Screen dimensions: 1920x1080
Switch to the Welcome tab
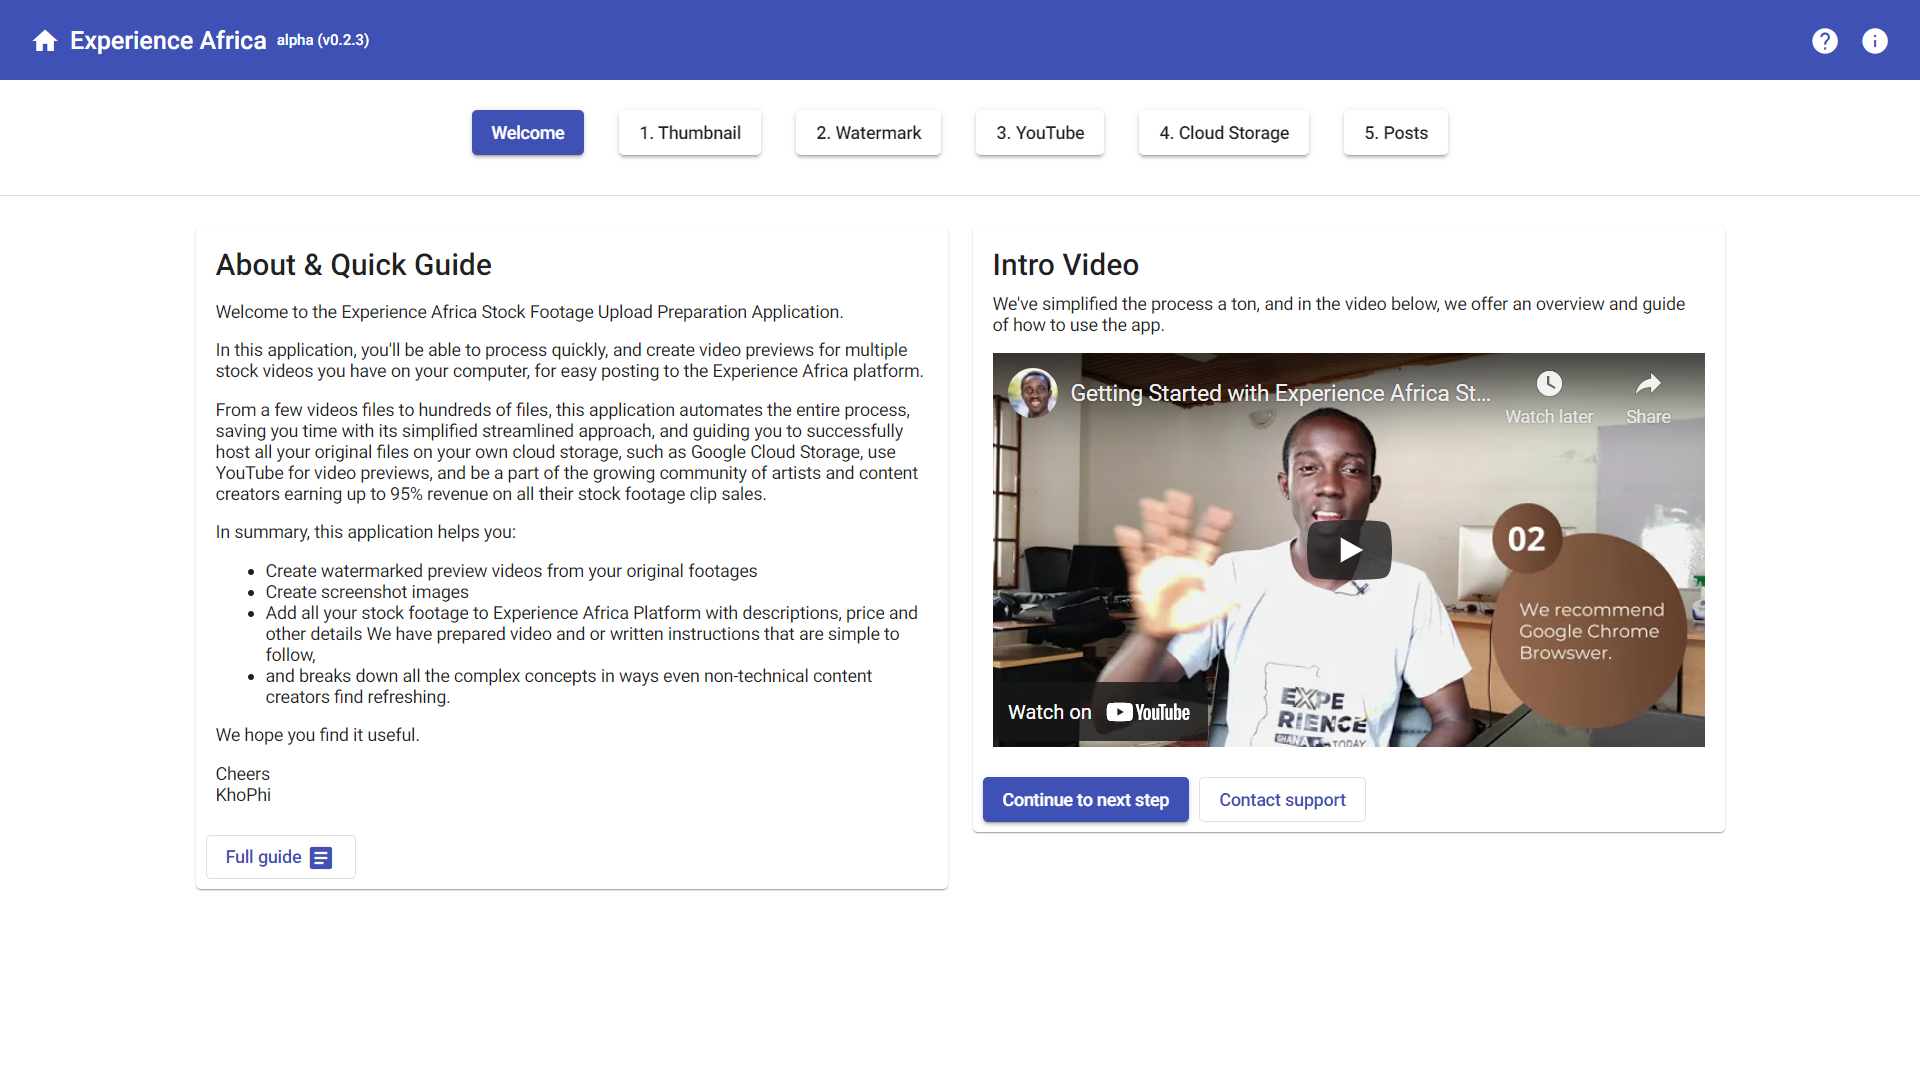pyautogui.click(x=528, y=133)
